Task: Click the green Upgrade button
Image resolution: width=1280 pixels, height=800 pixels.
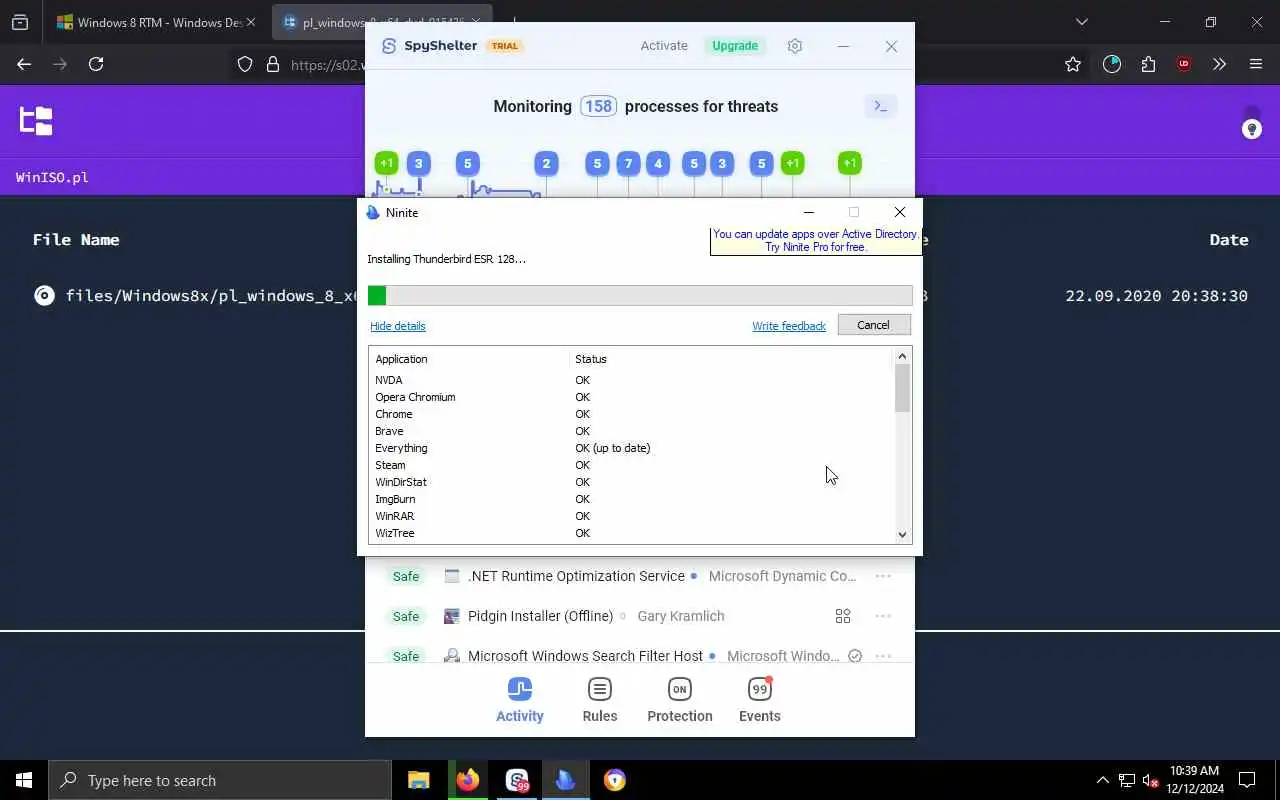Action: click(735, 46)
